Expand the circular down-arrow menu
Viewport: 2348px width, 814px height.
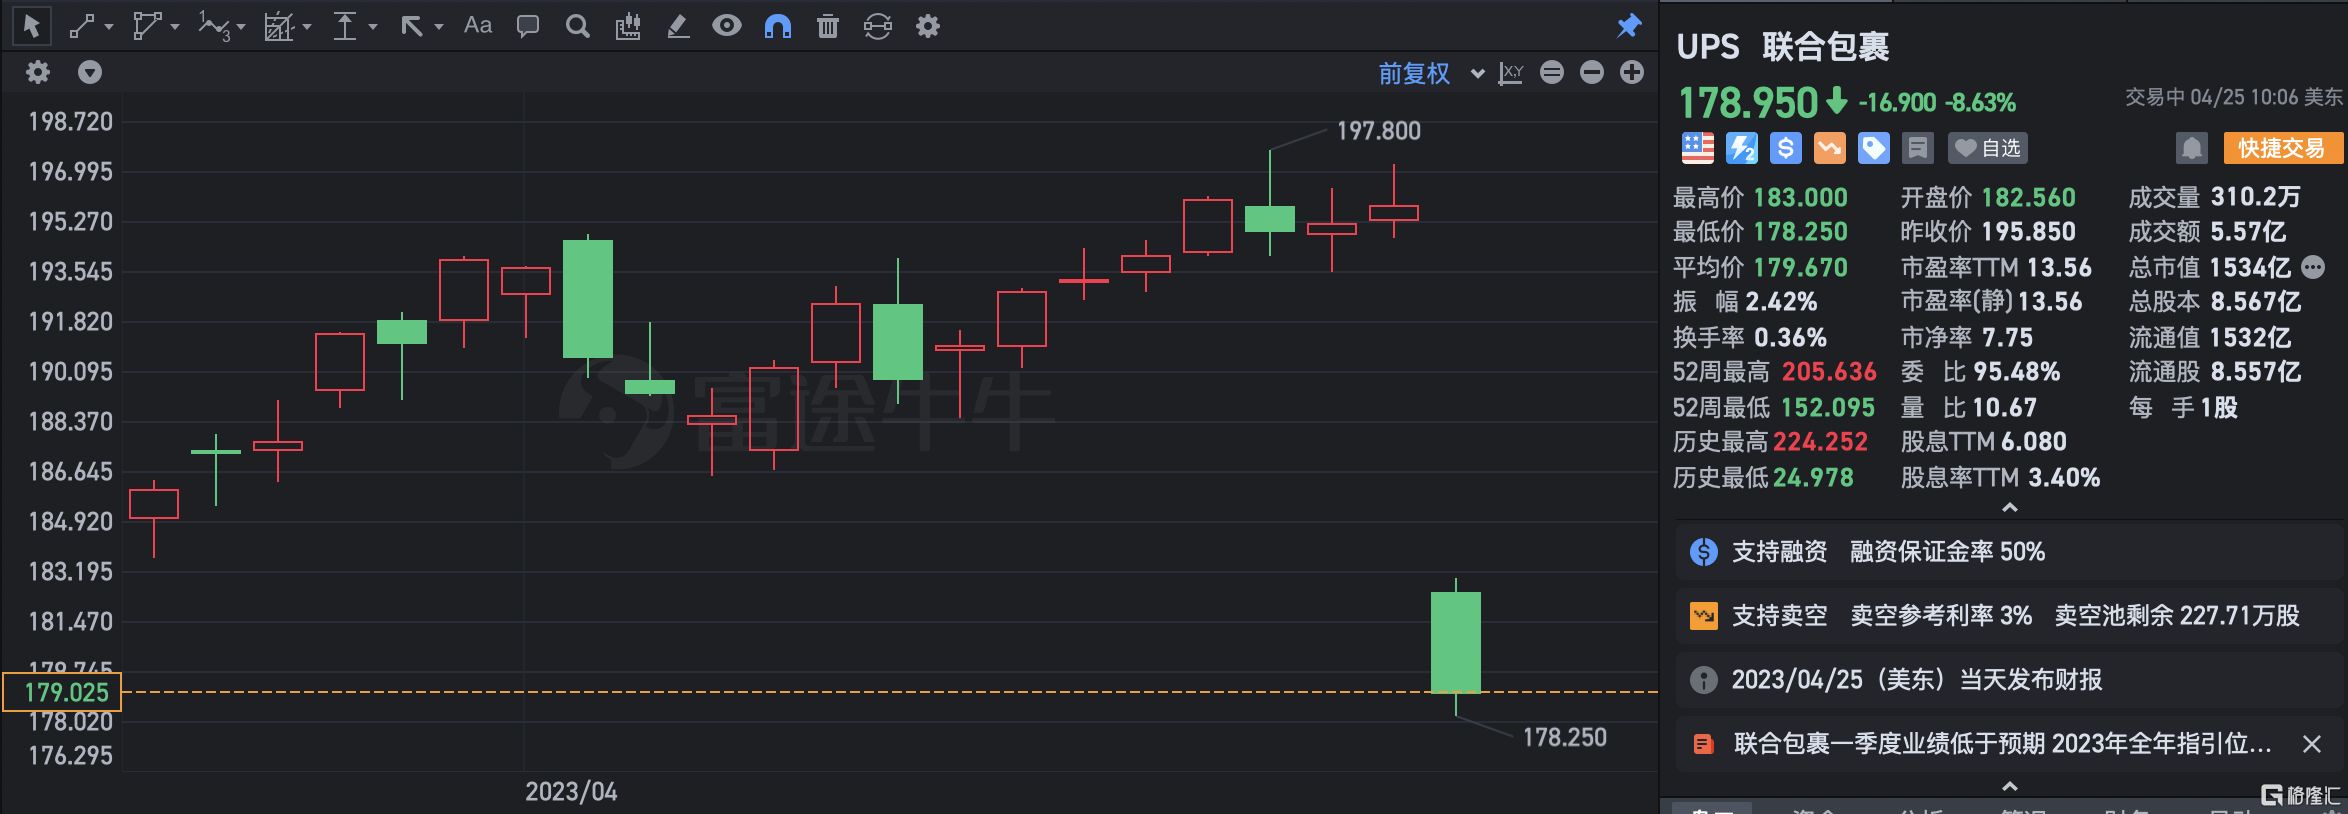[90, 72]
